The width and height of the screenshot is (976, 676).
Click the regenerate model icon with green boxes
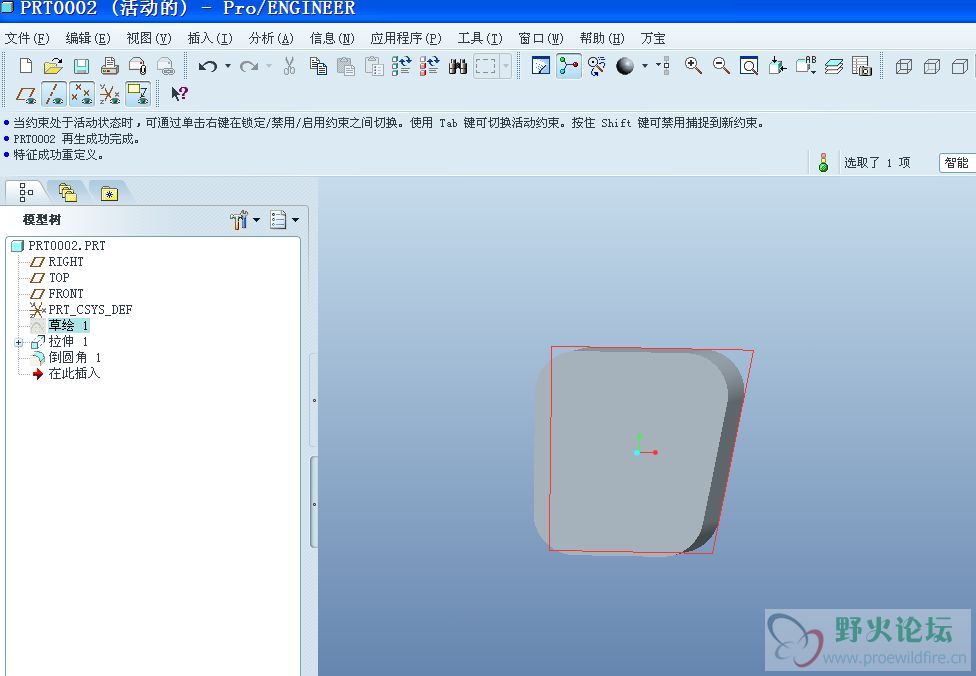pos(401,65)
